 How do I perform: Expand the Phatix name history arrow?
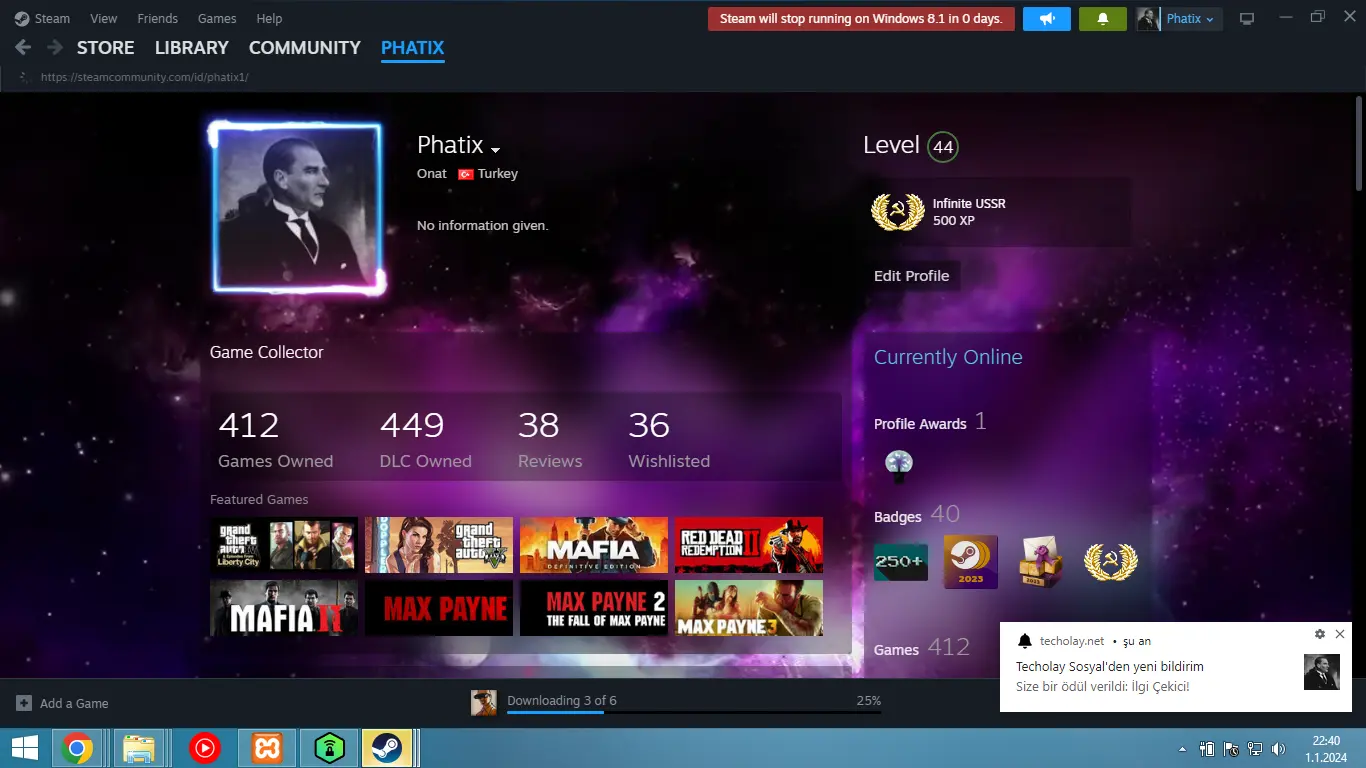click(x=495, y=149)
